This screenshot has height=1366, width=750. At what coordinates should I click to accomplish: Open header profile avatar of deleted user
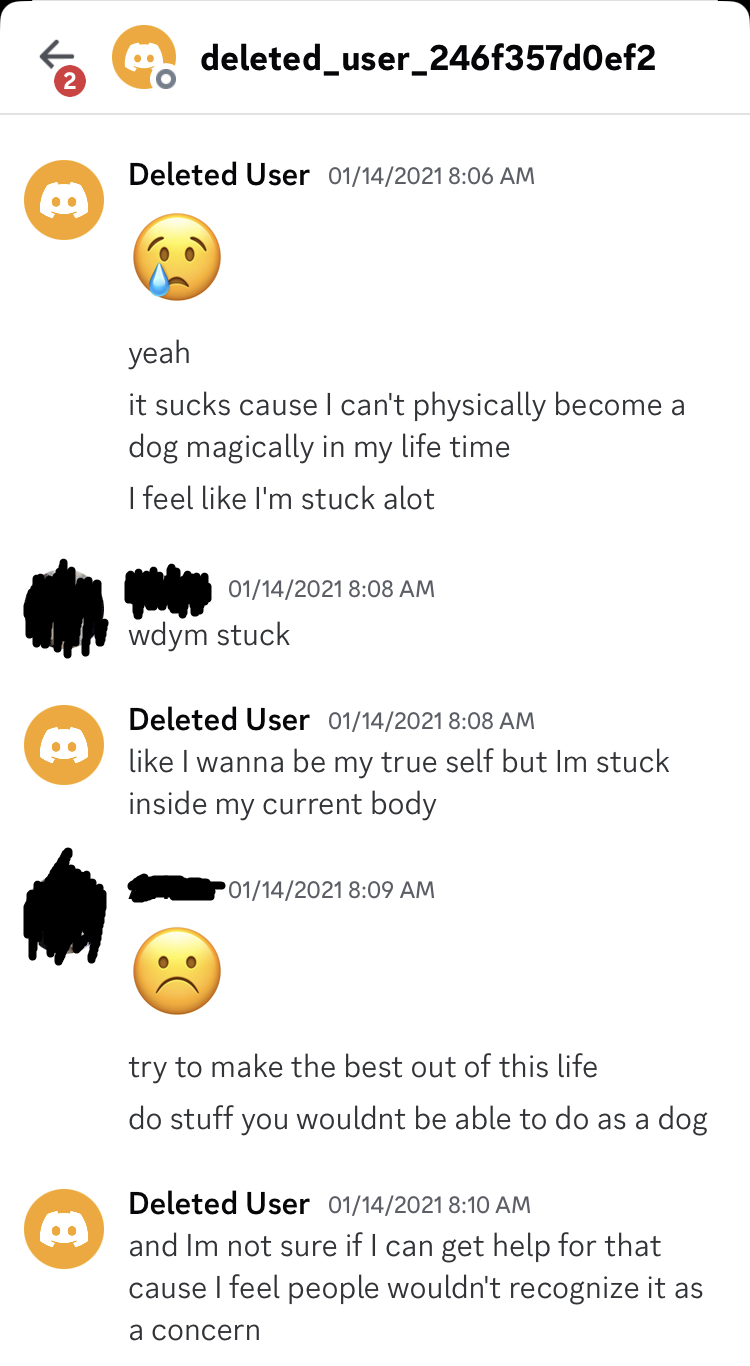click(x=144, y=58)
